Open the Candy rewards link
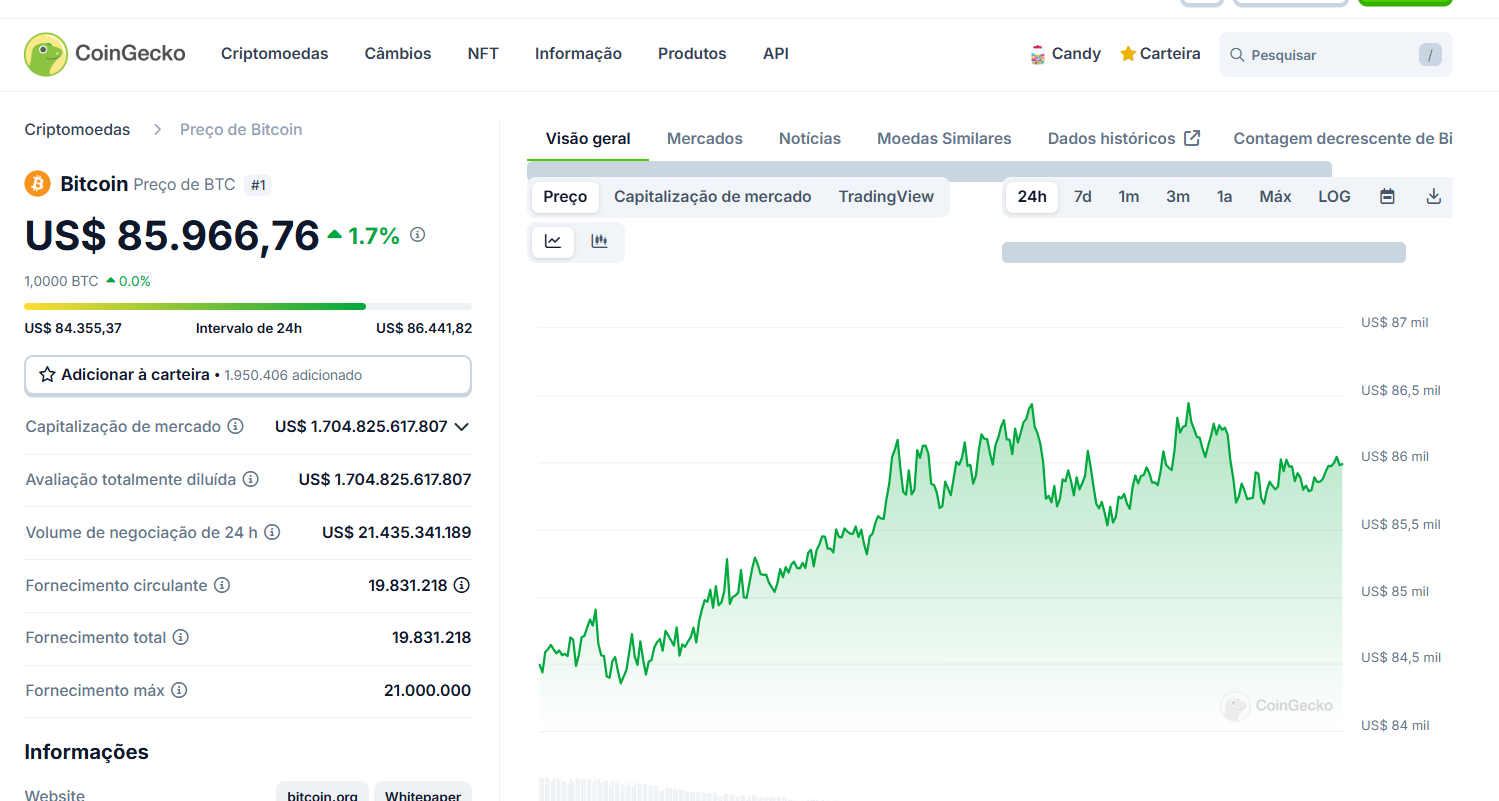Image resolution: width=1499 pixels, height=801 pixels. pyautogui.click(x=1065, y=54)
